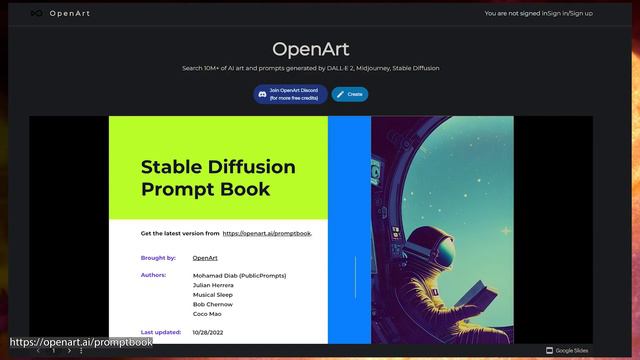The width and height of the screenshot is (640, 360).
Task: Open the openart.ai/promptbook link in the slide
Action: pos(267,233)
